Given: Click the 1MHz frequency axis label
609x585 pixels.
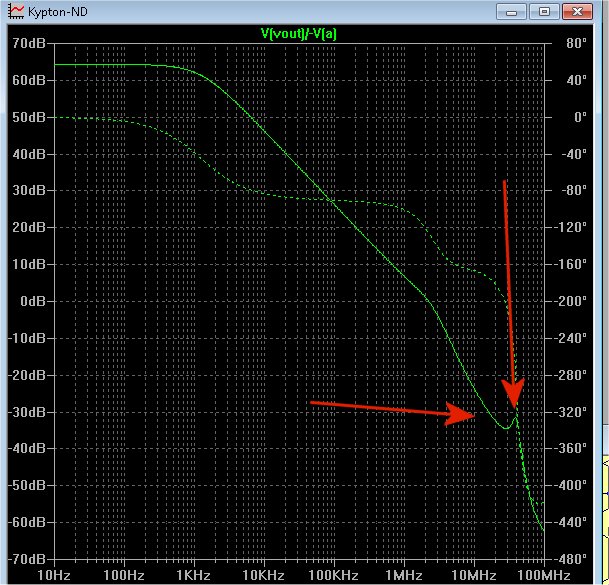Looking at the screenshot, I should tap(404, 575).
